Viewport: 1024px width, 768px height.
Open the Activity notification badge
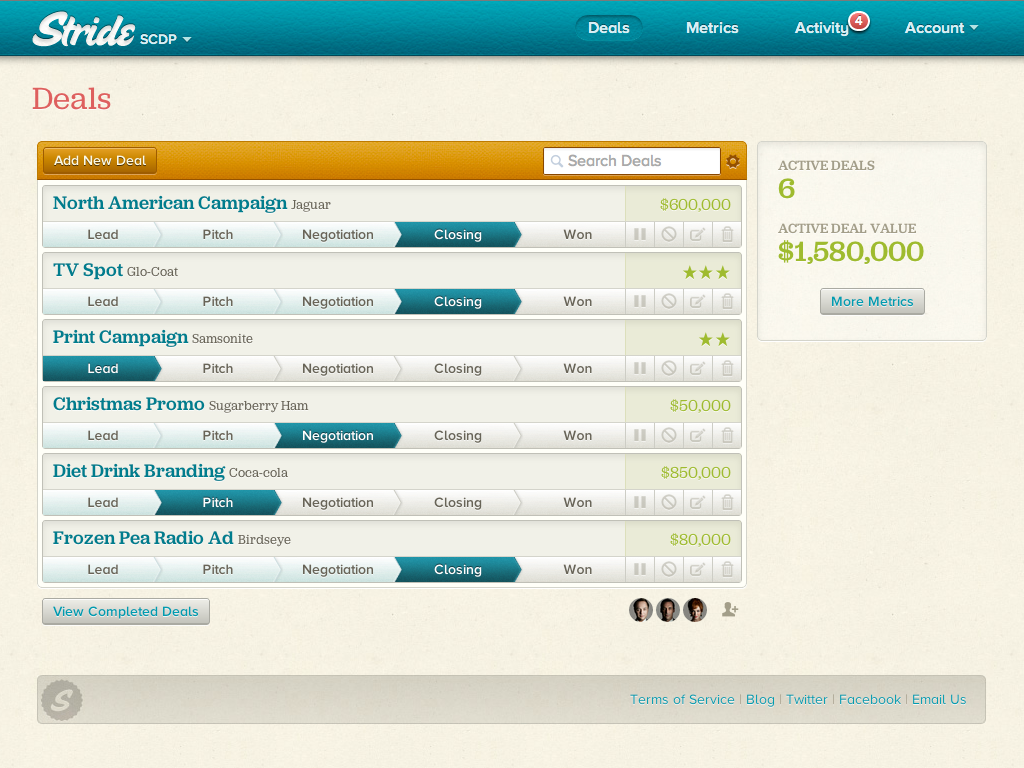859,21
